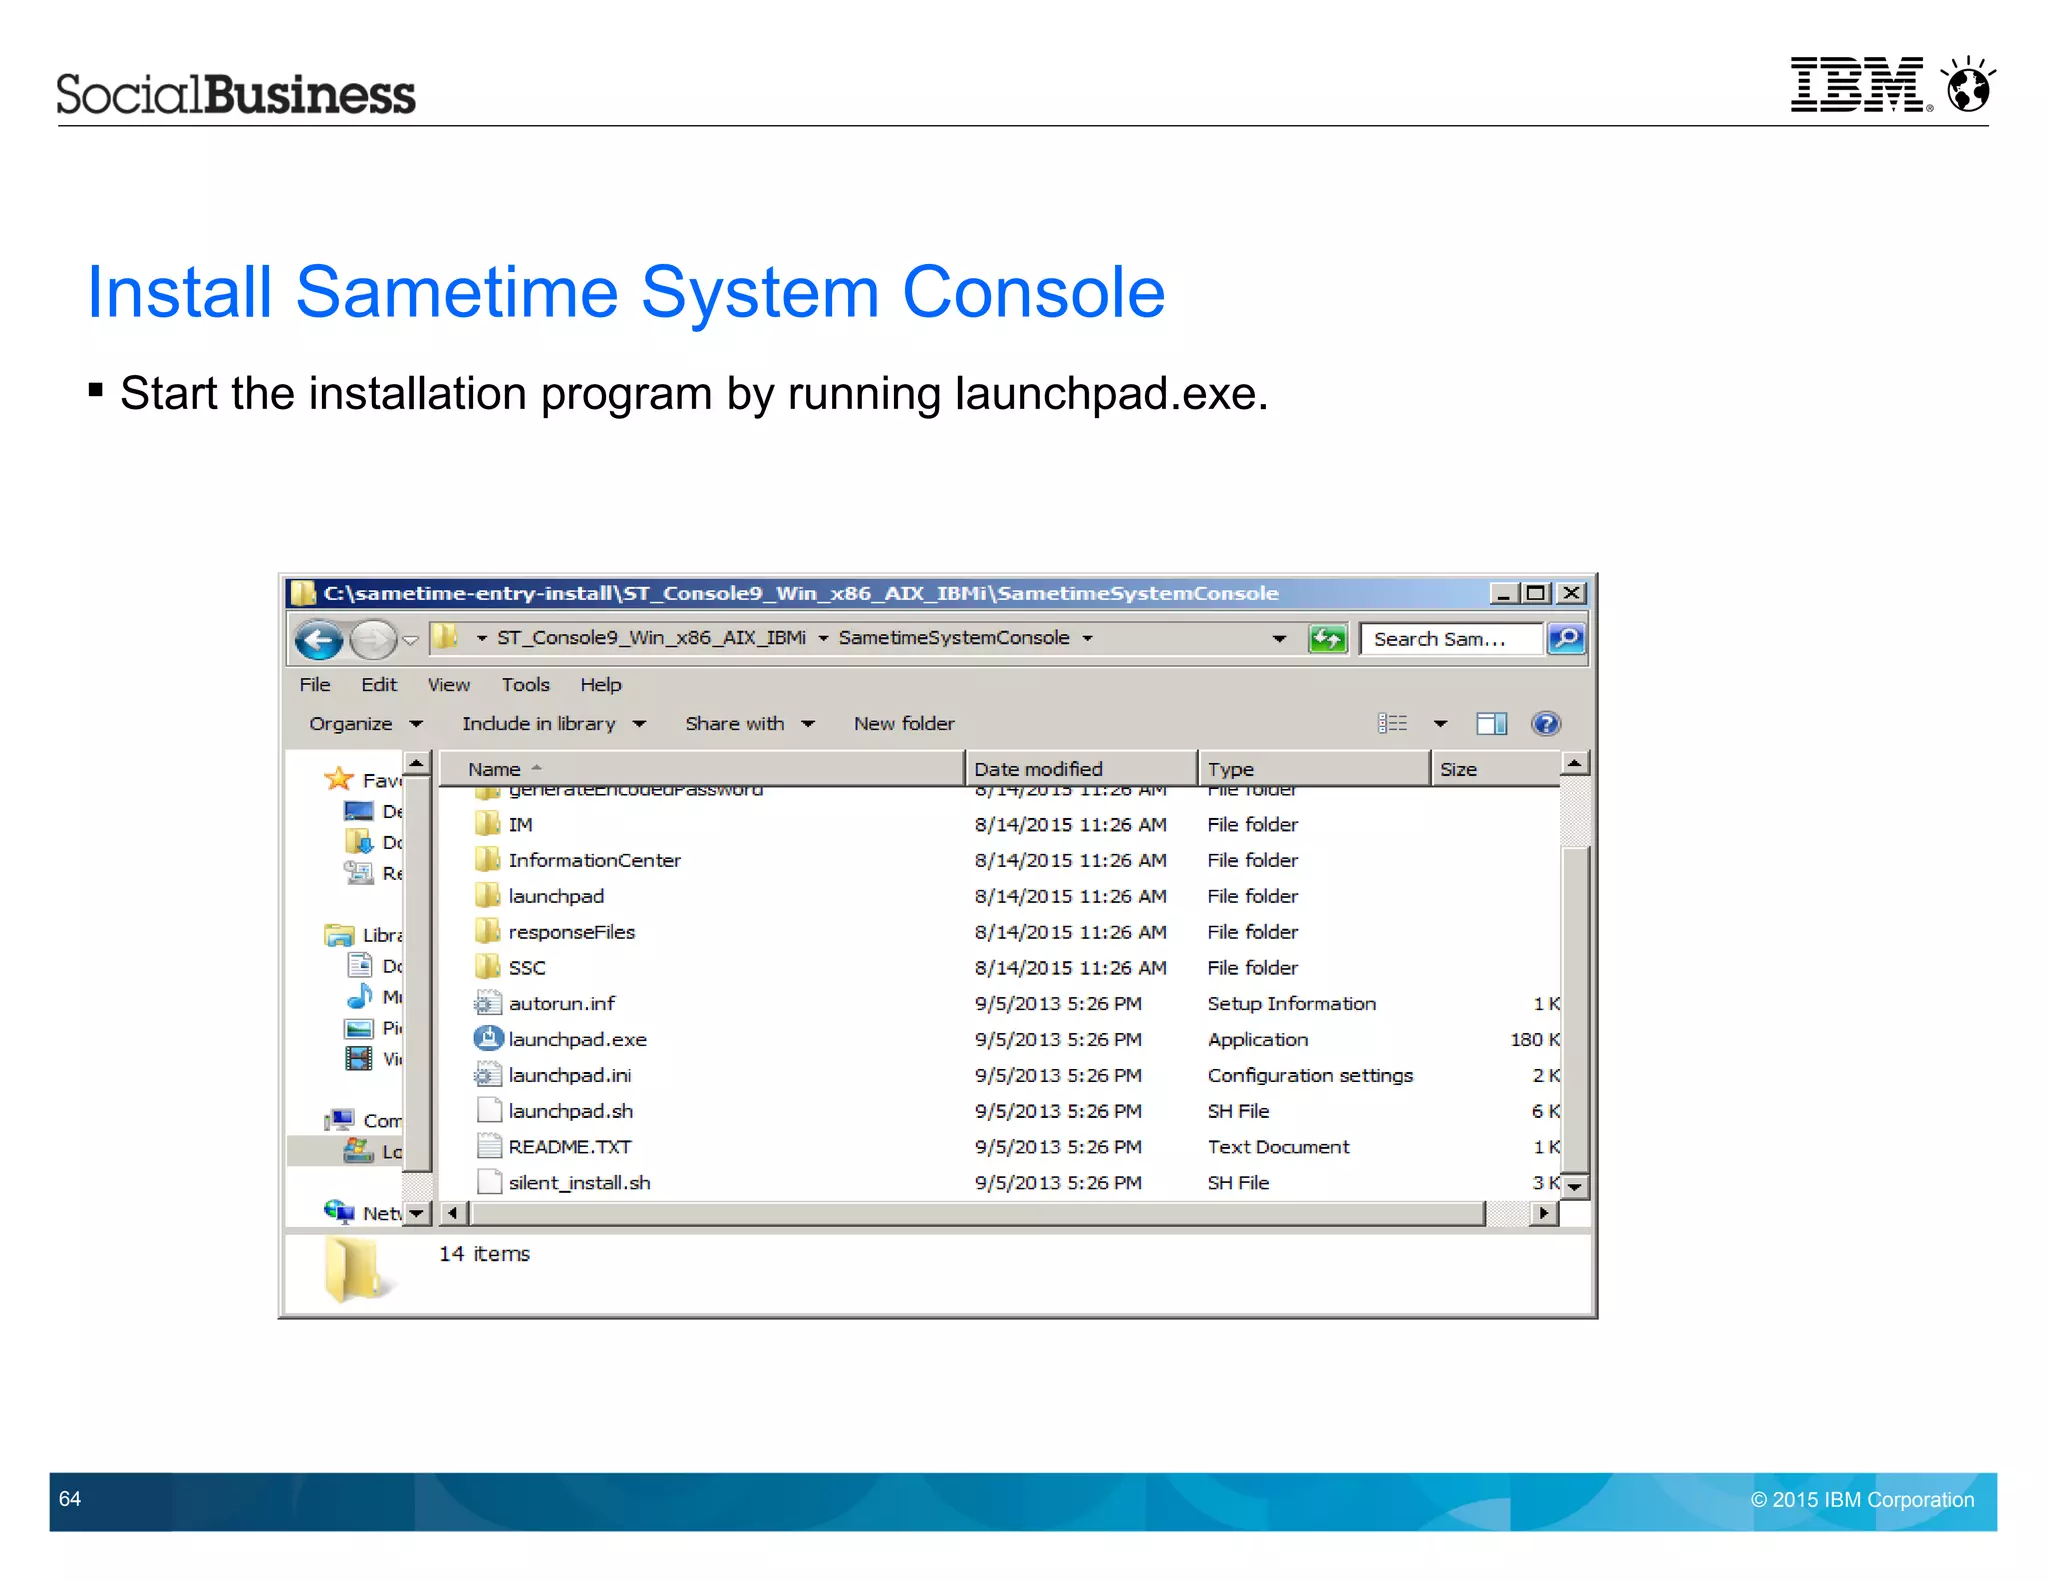Open dropdown arrow after SametimeSystemConsole breadcrumb
The height and width of the screenshot is (1582, 2048).
(1087, 638)
